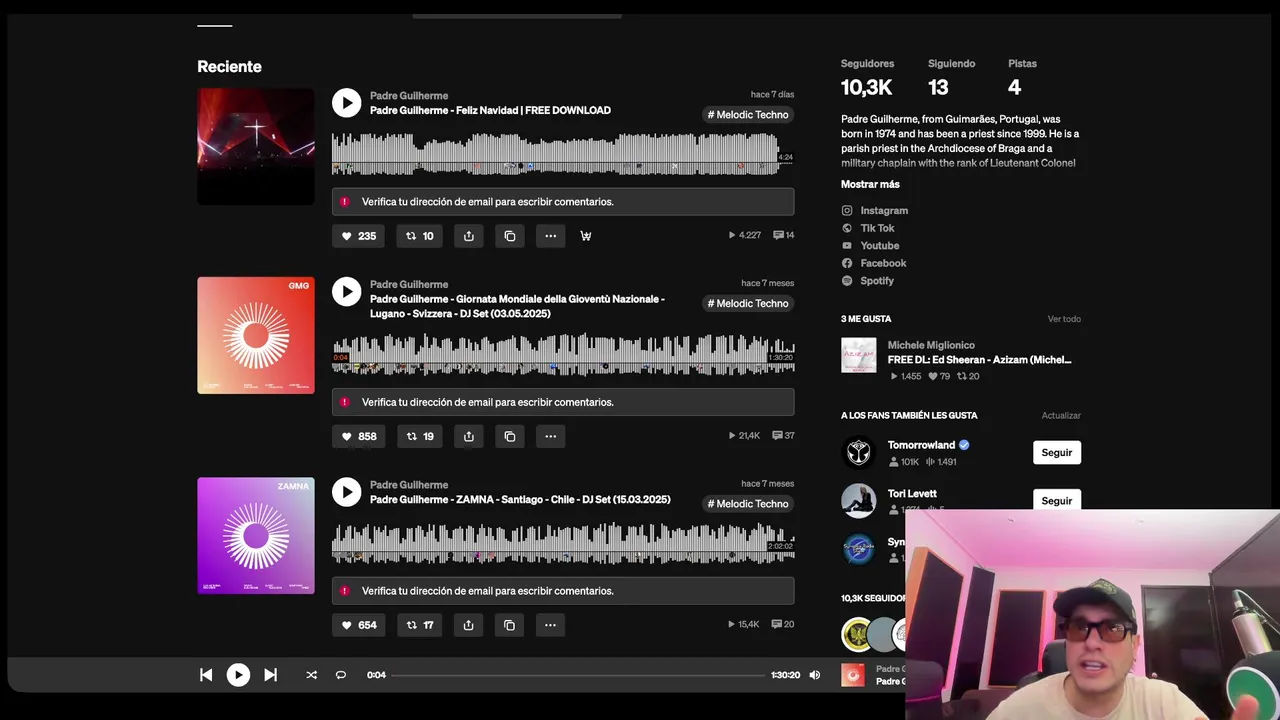Screen dimensions: 1280x720
Task: Like the ZAMNA set with 654 likes
Action: [x=358, y=625]
